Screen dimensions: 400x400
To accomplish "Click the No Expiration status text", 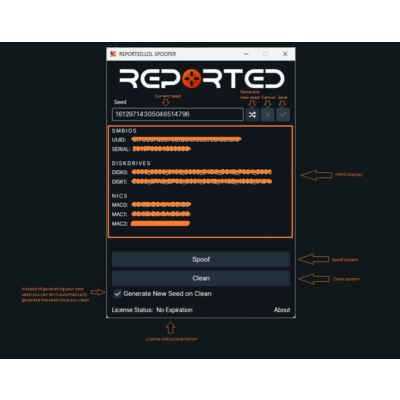I will 174,310.
